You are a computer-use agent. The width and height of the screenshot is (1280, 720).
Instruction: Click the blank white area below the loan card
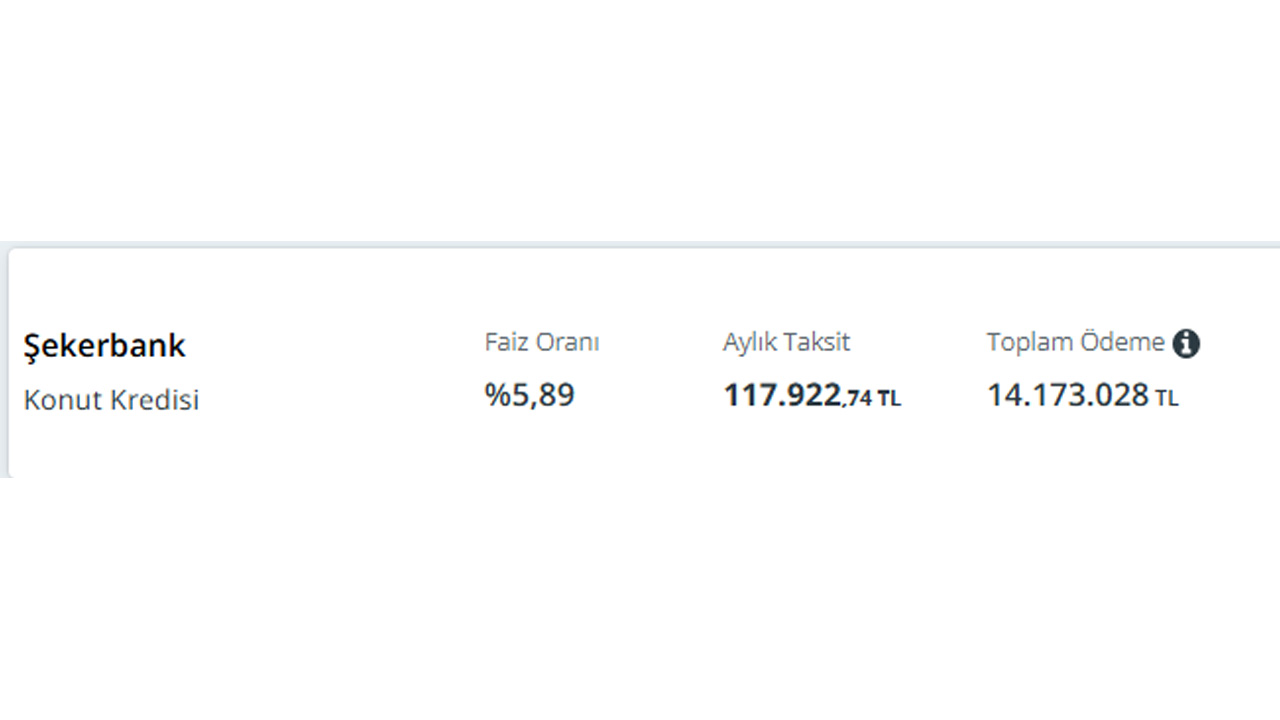pos(640,598)
